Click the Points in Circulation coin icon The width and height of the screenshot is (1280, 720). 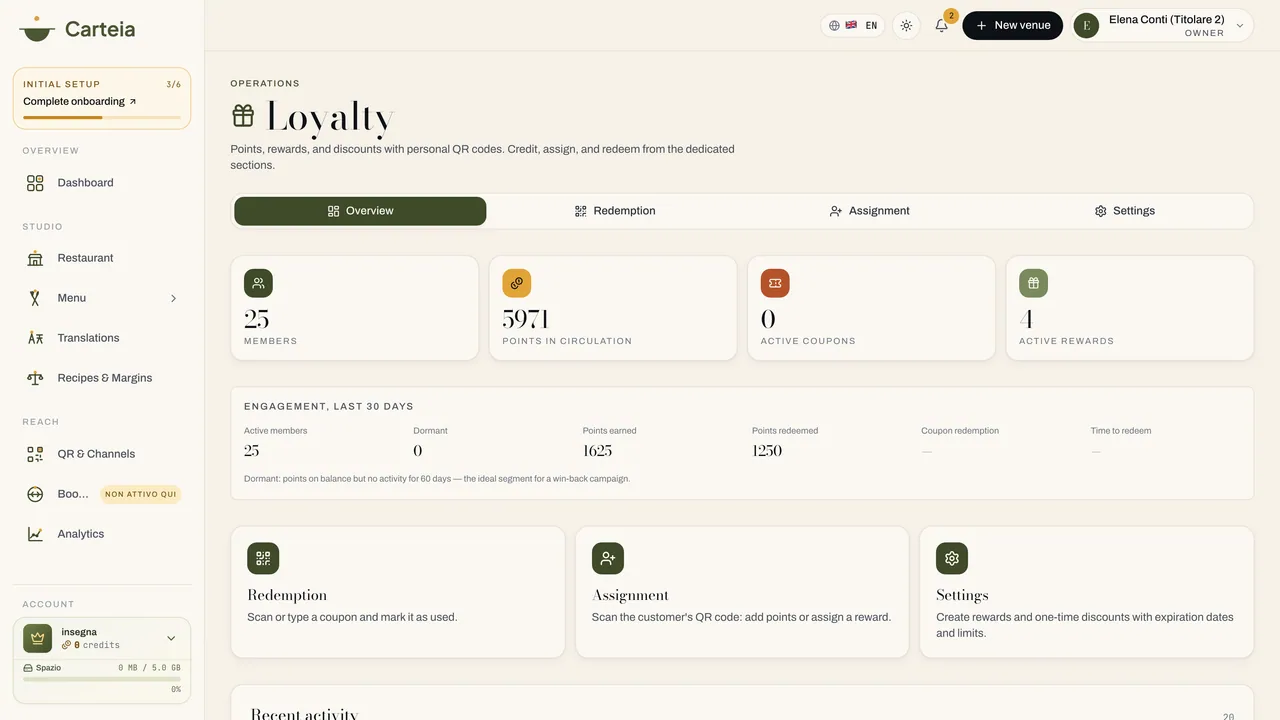pyautogui.click(x=517, y=283)
